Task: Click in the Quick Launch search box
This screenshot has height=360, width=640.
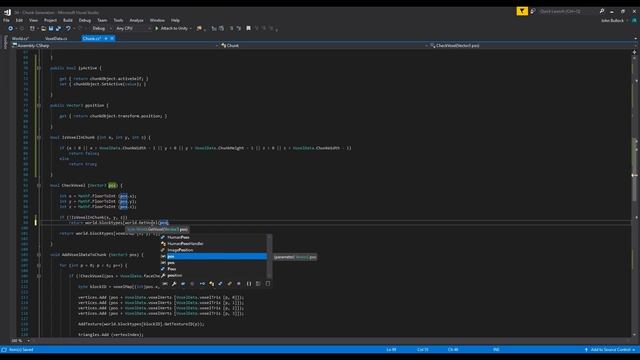Action: (x=567, y=11)
